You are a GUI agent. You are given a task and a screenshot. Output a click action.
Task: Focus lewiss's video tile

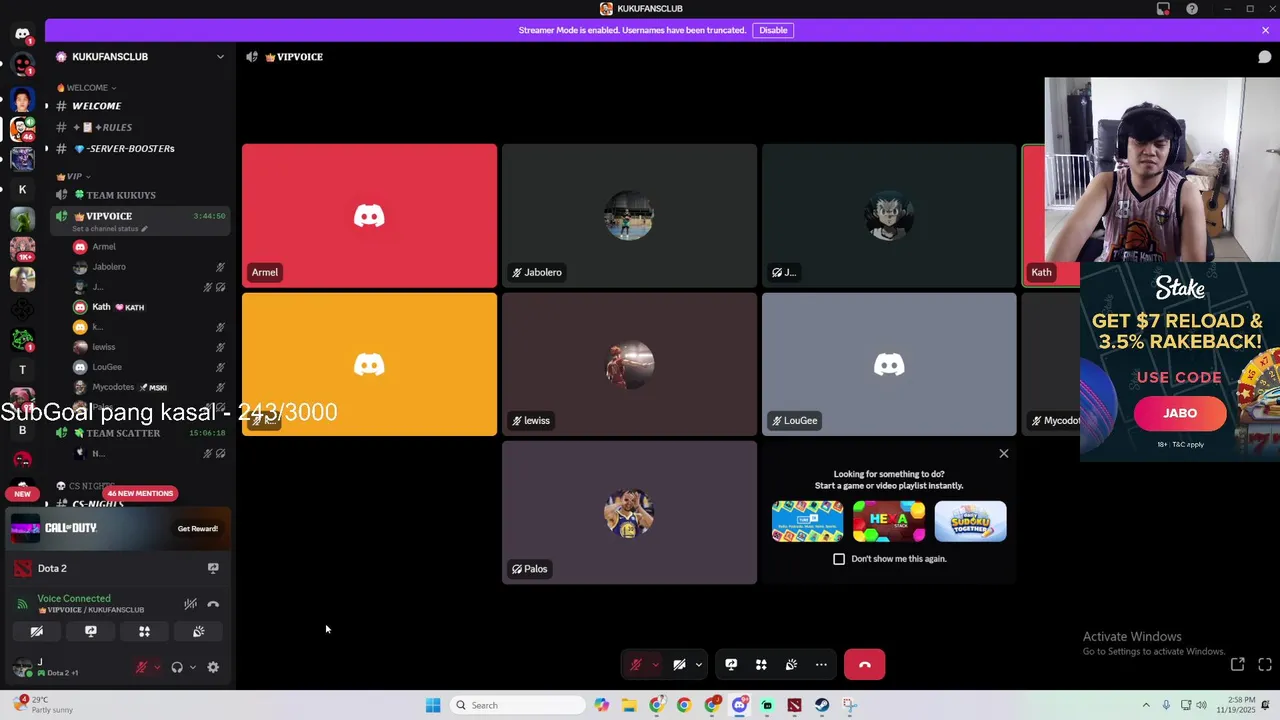click(629, 364)
